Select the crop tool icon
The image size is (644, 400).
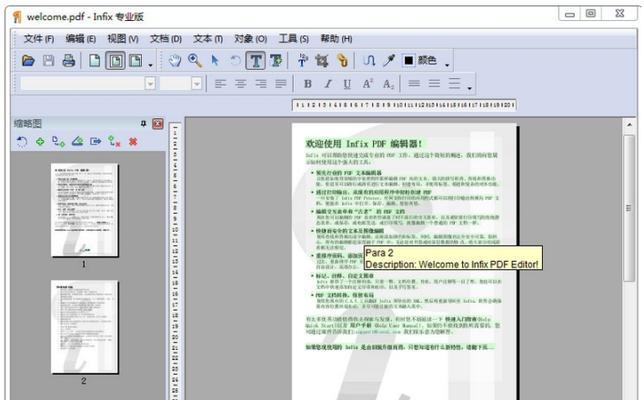(322, 61)
